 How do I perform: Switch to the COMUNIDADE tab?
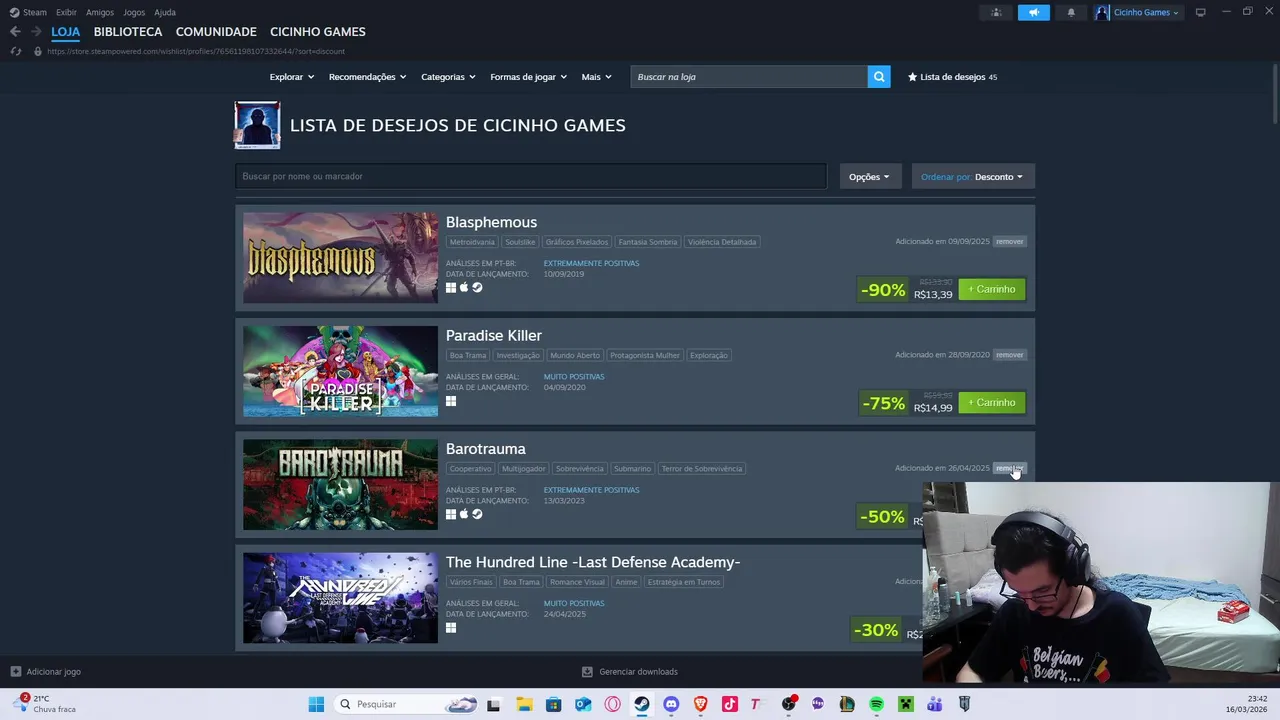[216, 32]
